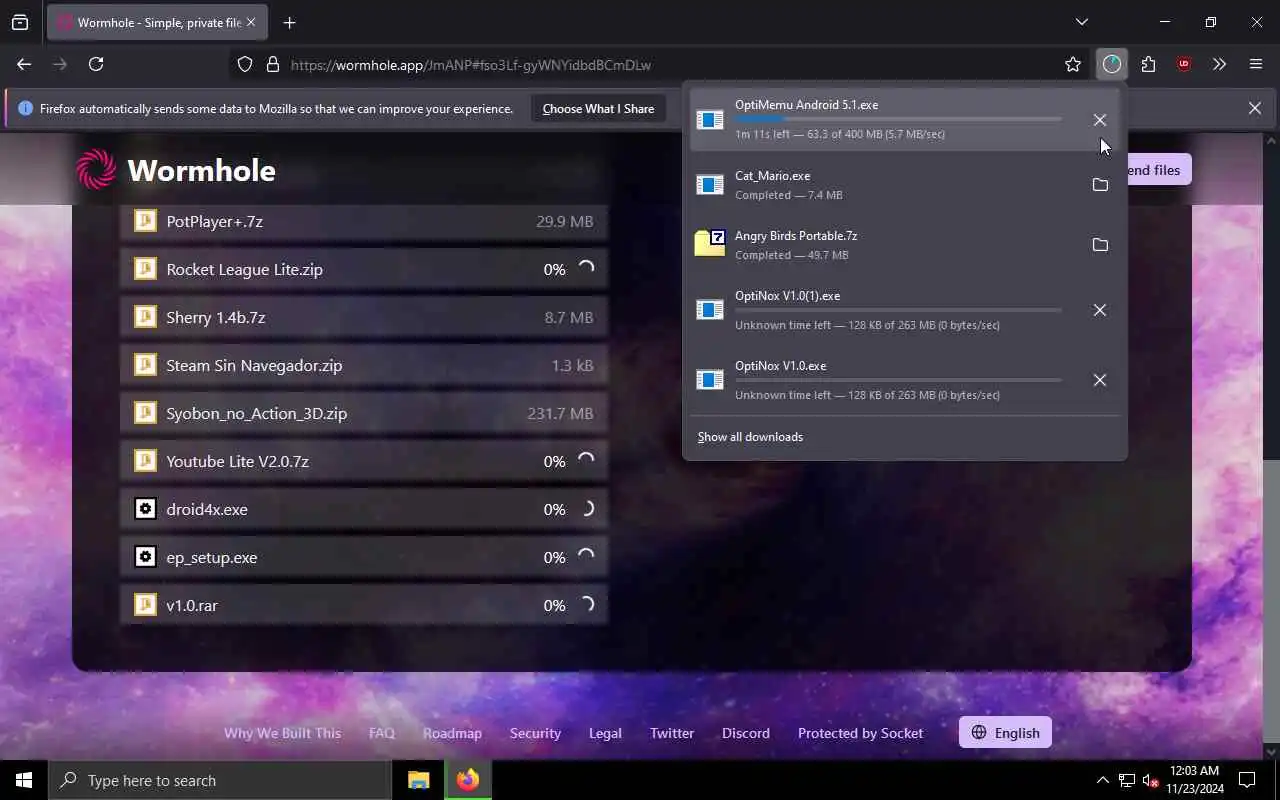Open the Firefox application menu
1280x800 pixels.
click(1256, 64)
